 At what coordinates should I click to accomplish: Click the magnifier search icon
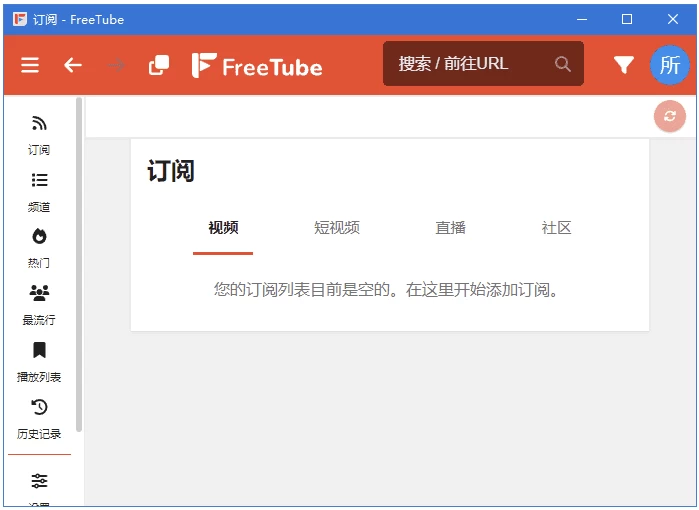[563, 64]
